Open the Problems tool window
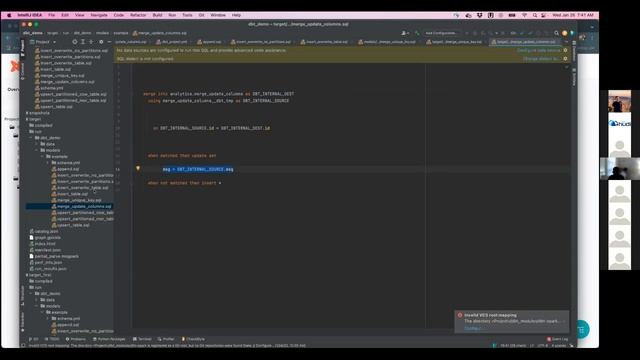This screenshot has width=640, height=360. (x=76, y=339)
